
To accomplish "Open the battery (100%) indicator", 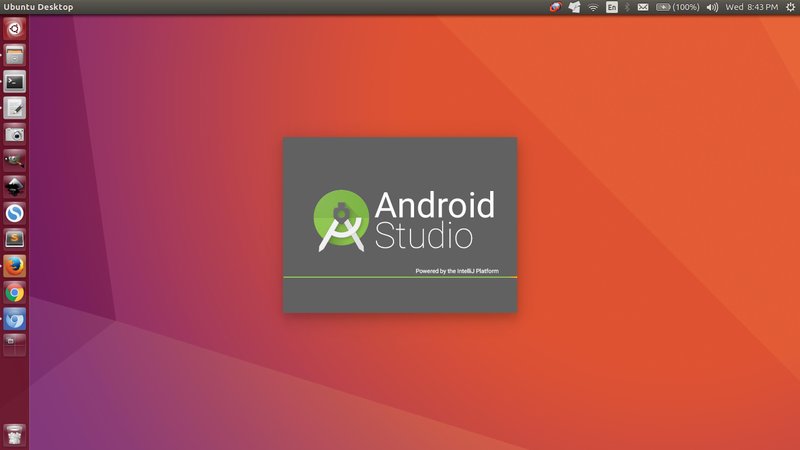I will click(x=678, y=7).
